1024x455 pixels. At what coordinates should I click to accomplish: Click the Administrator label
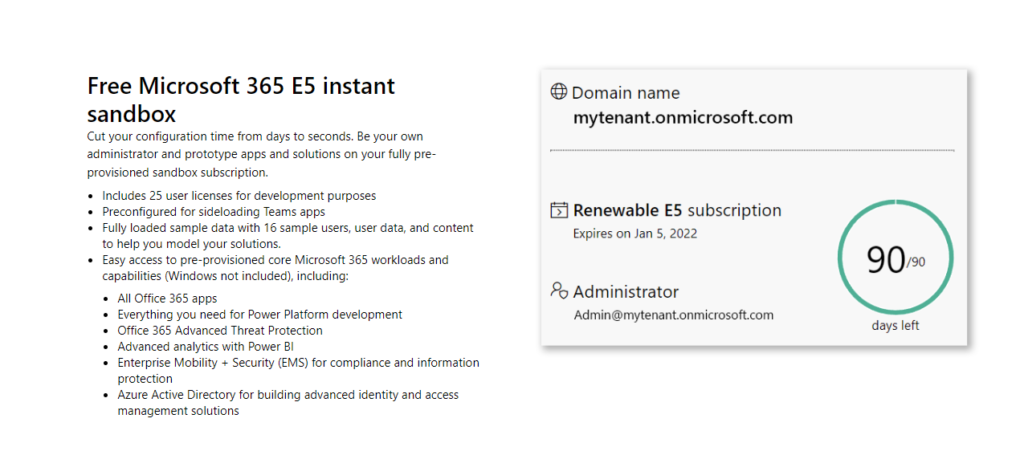pyautogui.click(x=626, y=291)
